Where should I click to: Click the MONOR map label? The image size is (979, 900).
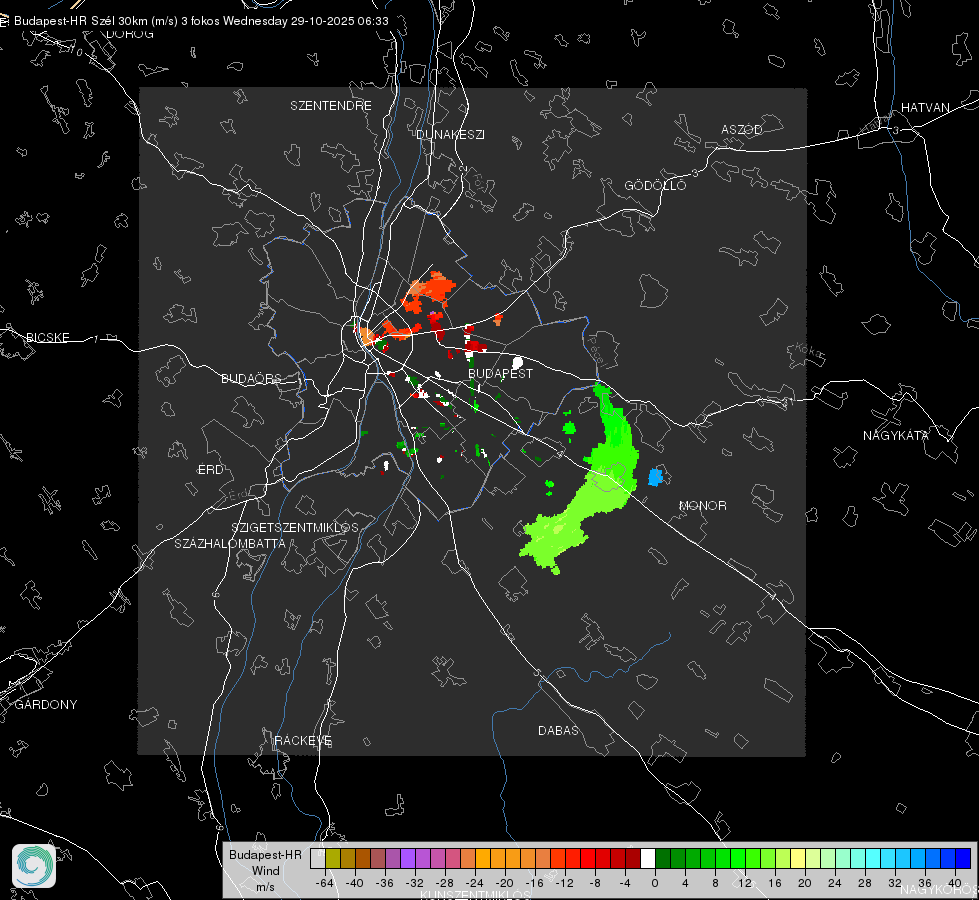(x=702, y=505)
